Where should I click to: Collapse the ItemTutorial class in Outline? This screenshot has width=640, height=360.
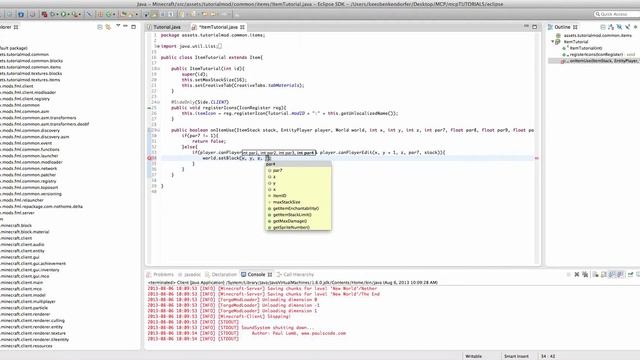point(553,42)
